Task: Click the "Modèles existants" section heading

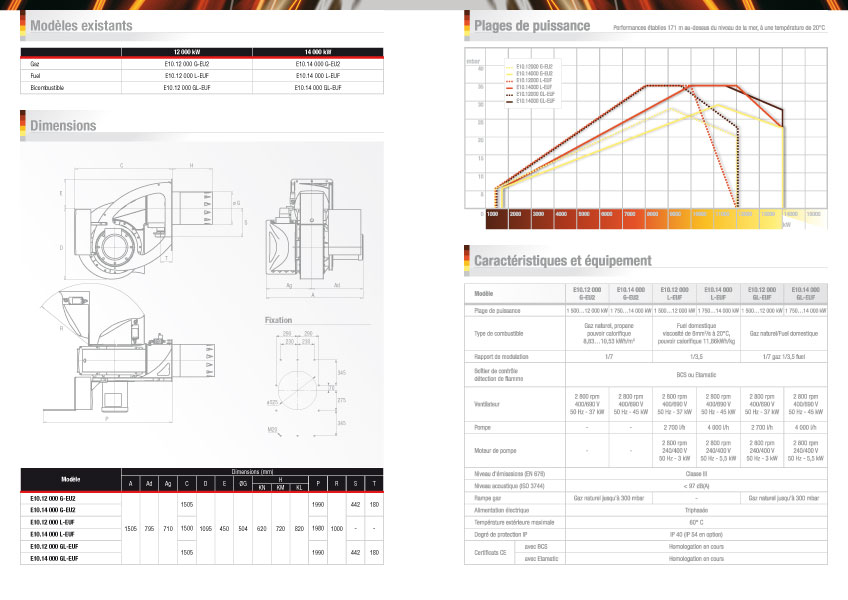Action: (x=81, y=25)
